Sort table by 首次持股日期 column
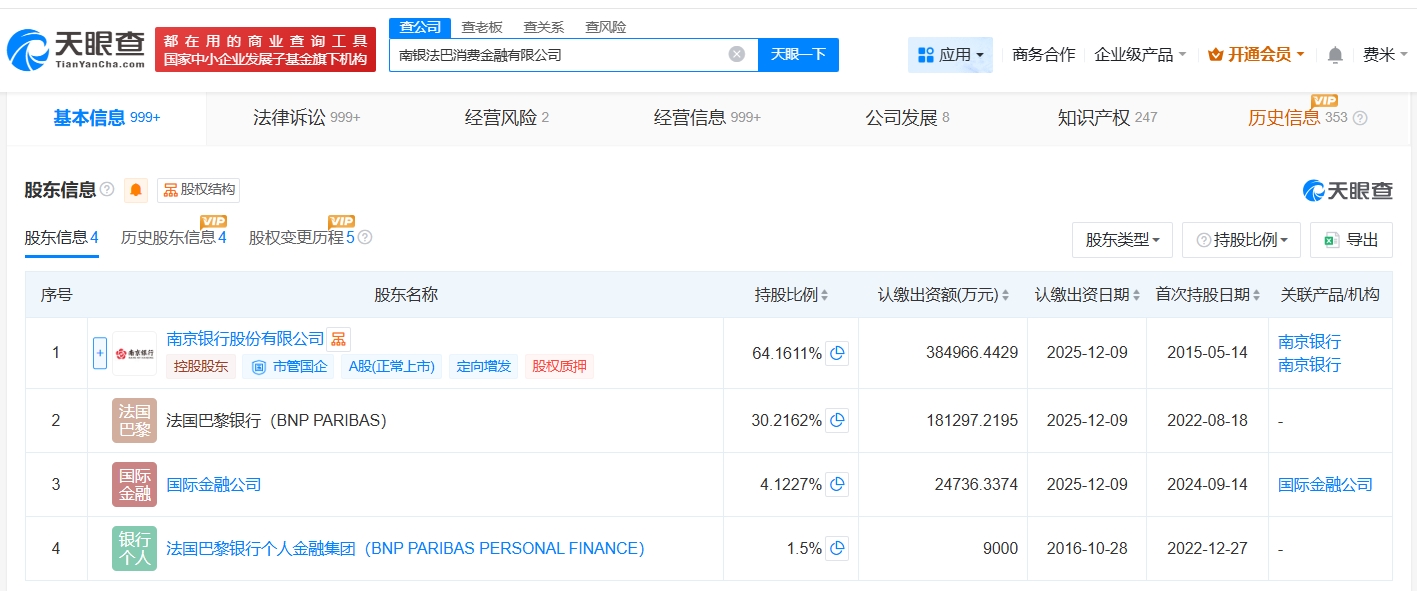This screenshot has width=1417, height=591. (x=1208, y=295)
